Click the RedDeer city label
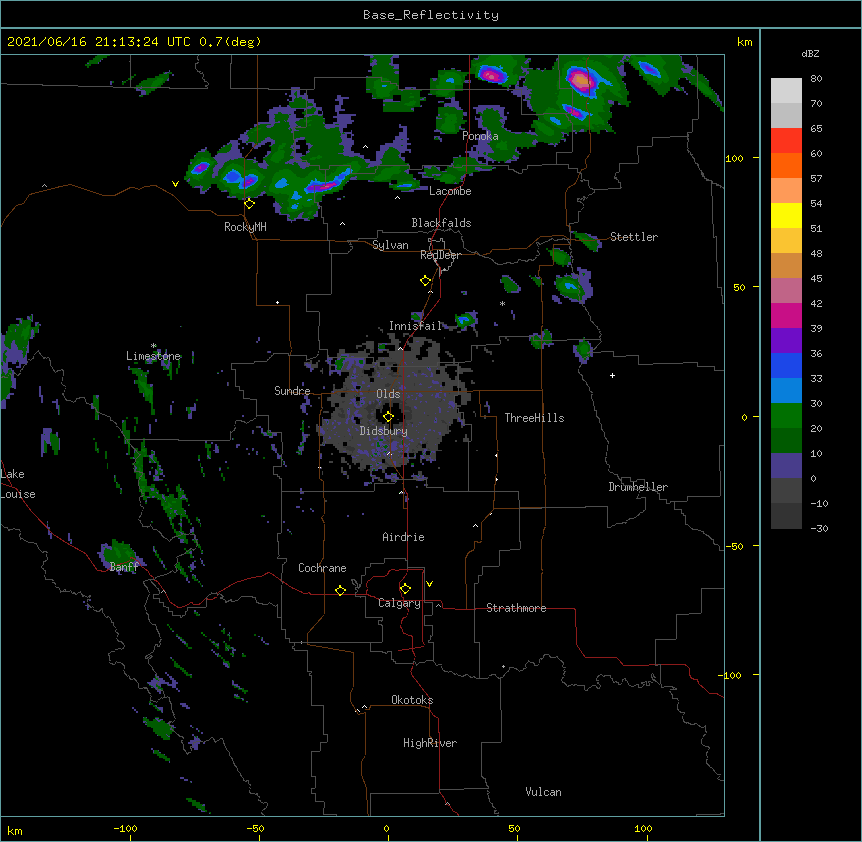862x842 pixels. tap(440, 255)
